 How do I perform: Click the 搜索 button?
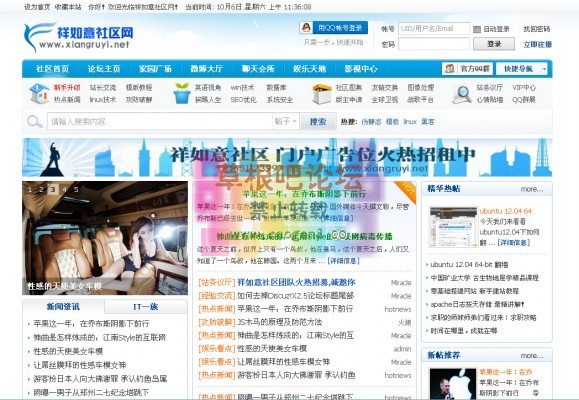(x=318, y=121)
